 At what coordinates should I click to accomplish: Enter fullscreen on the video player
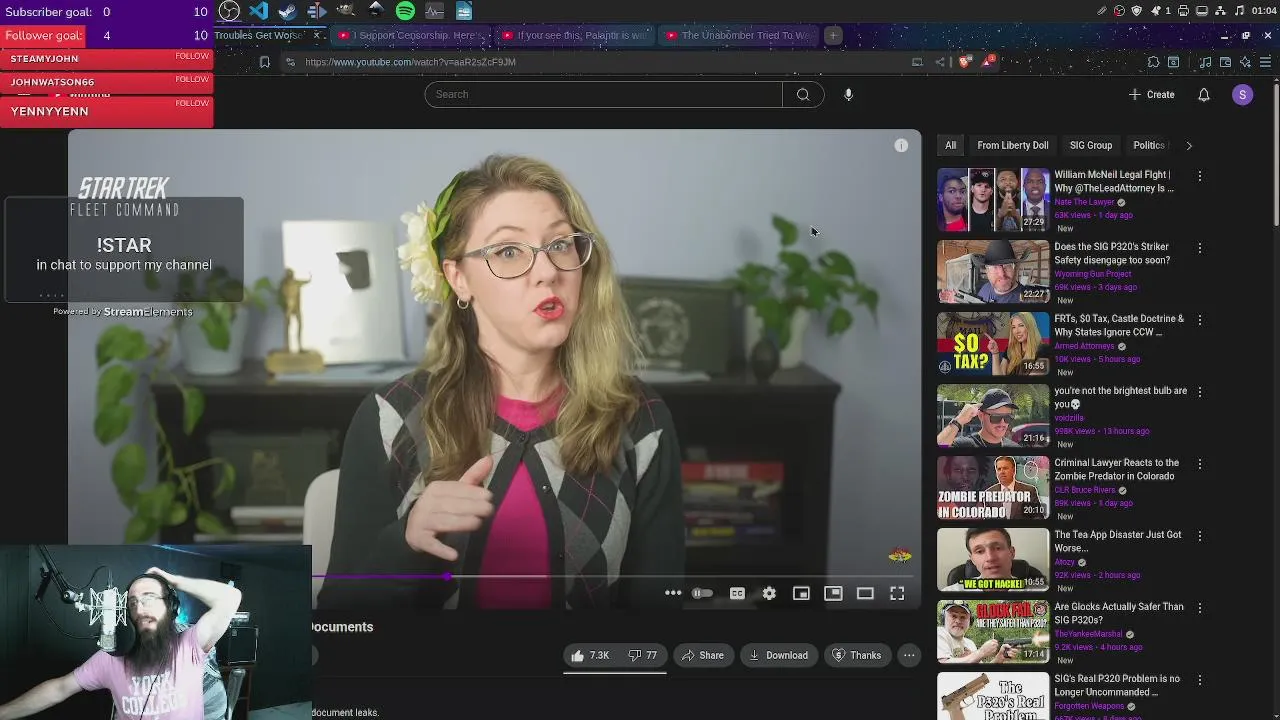[897, 593]
